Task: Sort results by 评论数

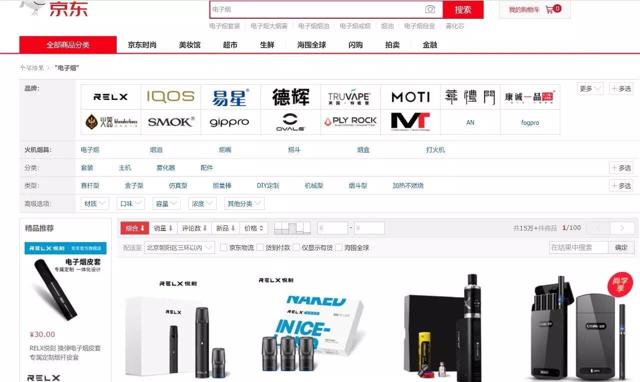Action: (194, 228)
